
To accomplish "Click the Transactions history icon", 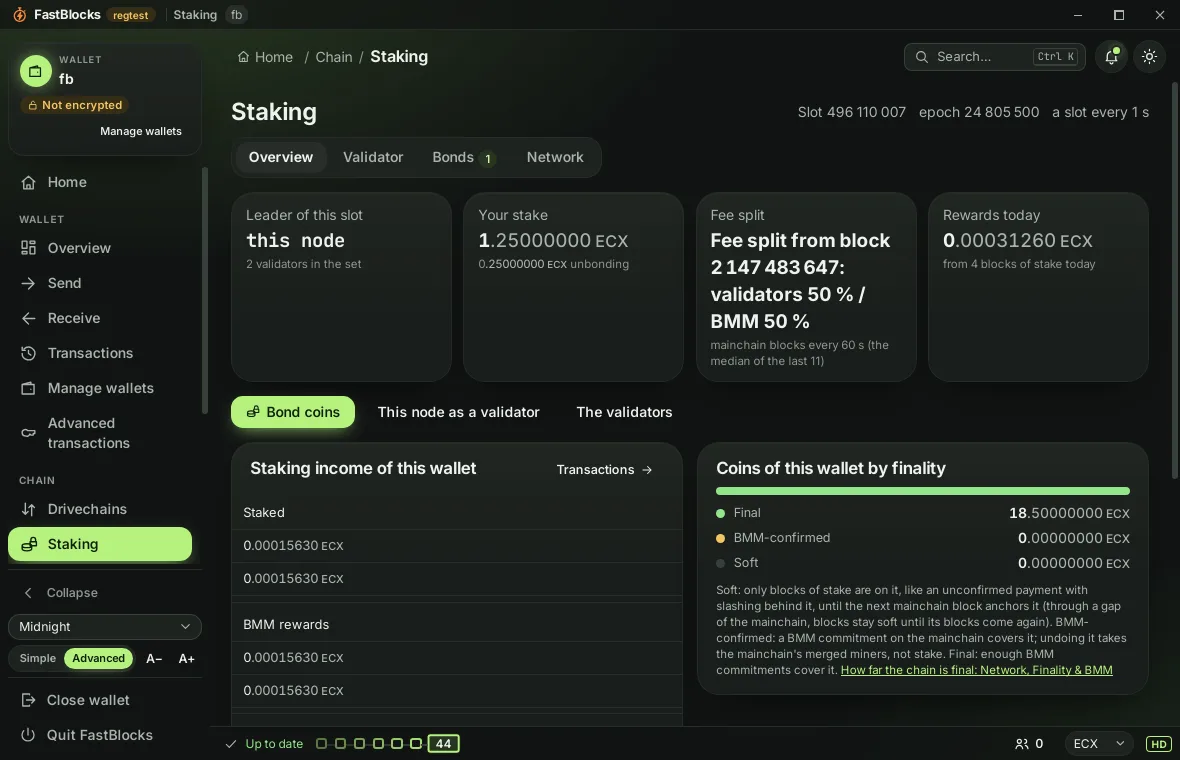I will [x=29, y=354].
